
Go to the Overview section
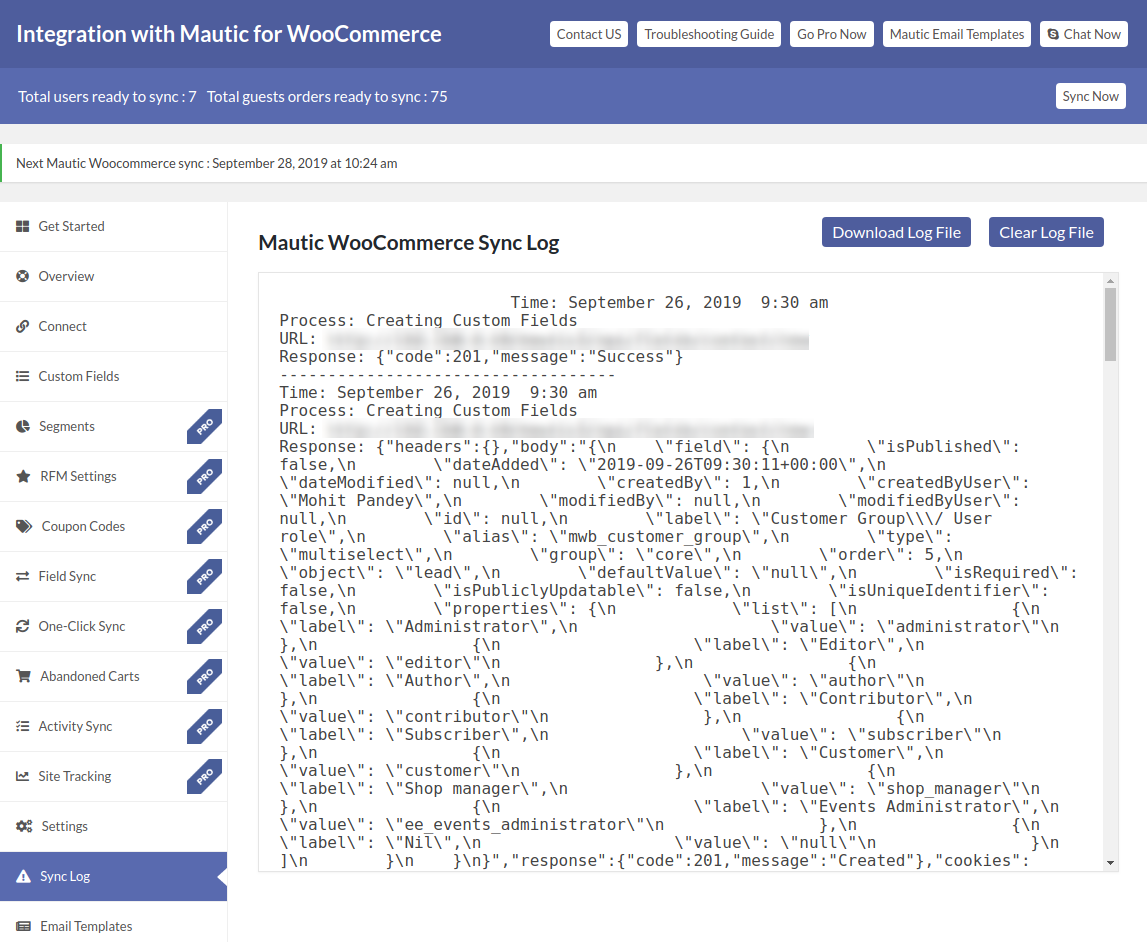point(113,276)
